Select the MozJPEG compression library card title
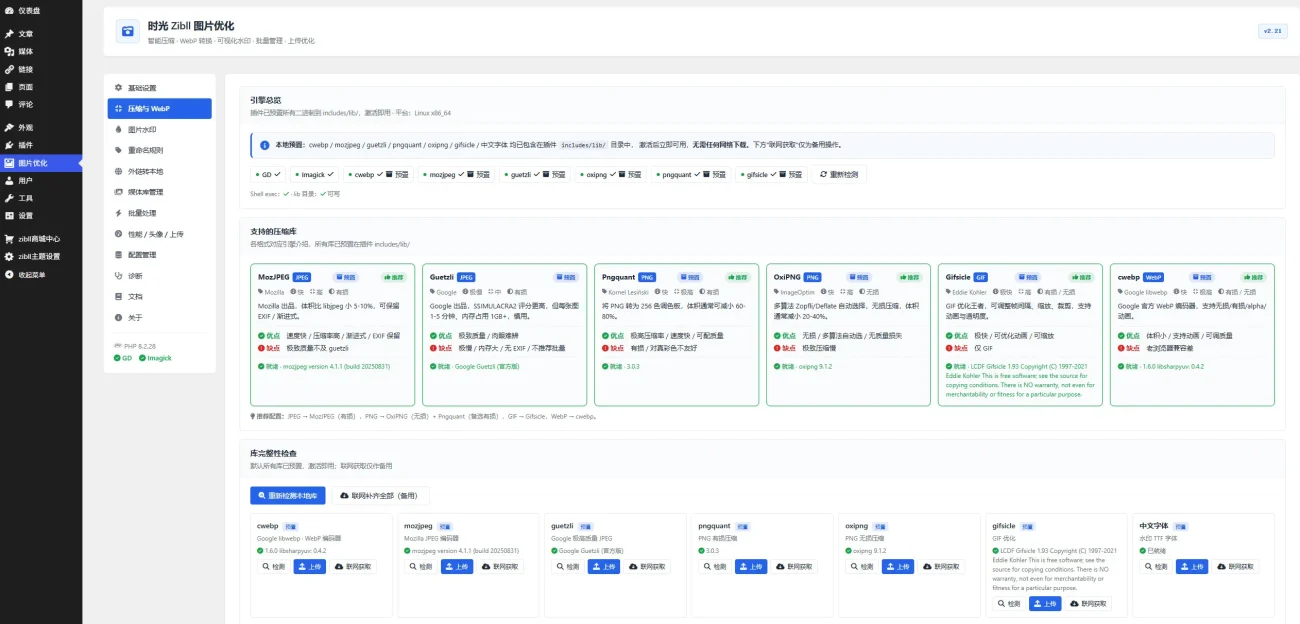The image size is (1300, 624). coord(273,277)
